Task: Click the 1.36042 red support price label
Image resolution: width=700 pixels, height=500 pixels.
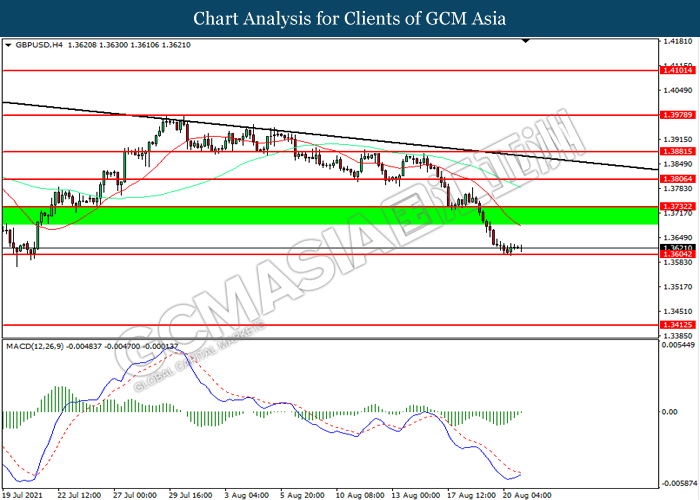Action: point(675,254)
